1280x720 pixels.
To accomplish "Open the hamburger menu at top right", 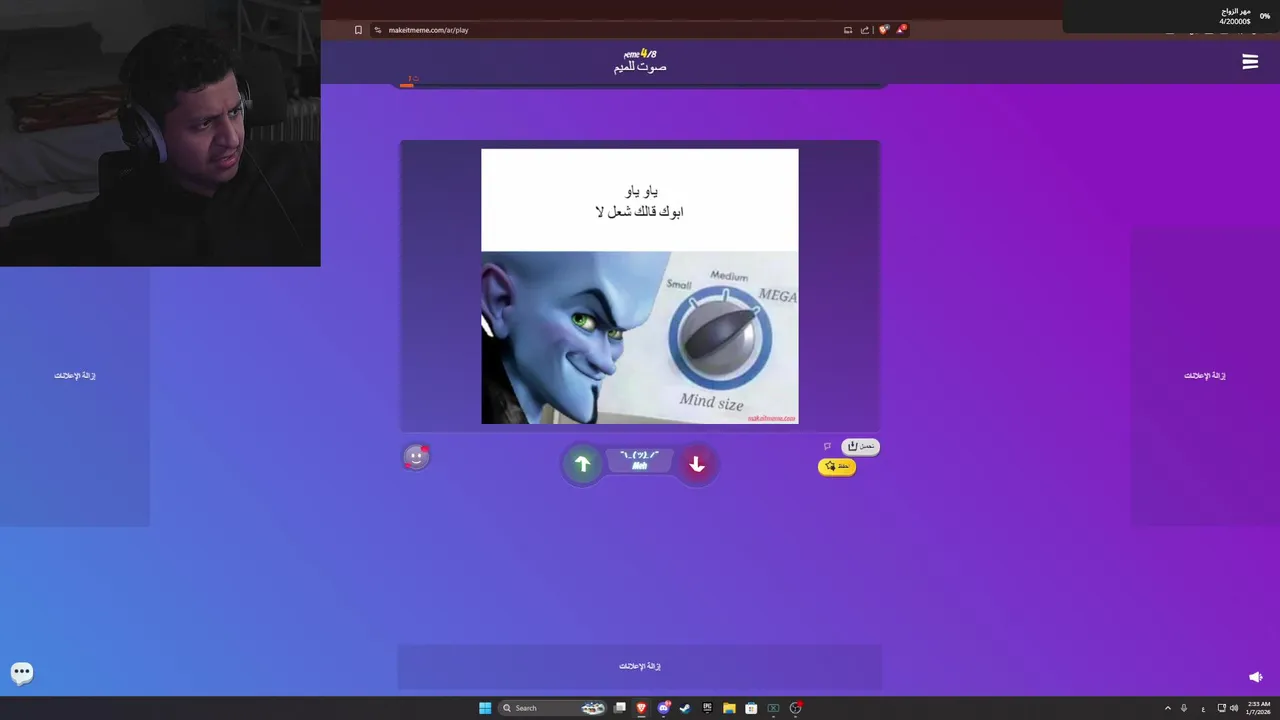I will [1250, 62].
